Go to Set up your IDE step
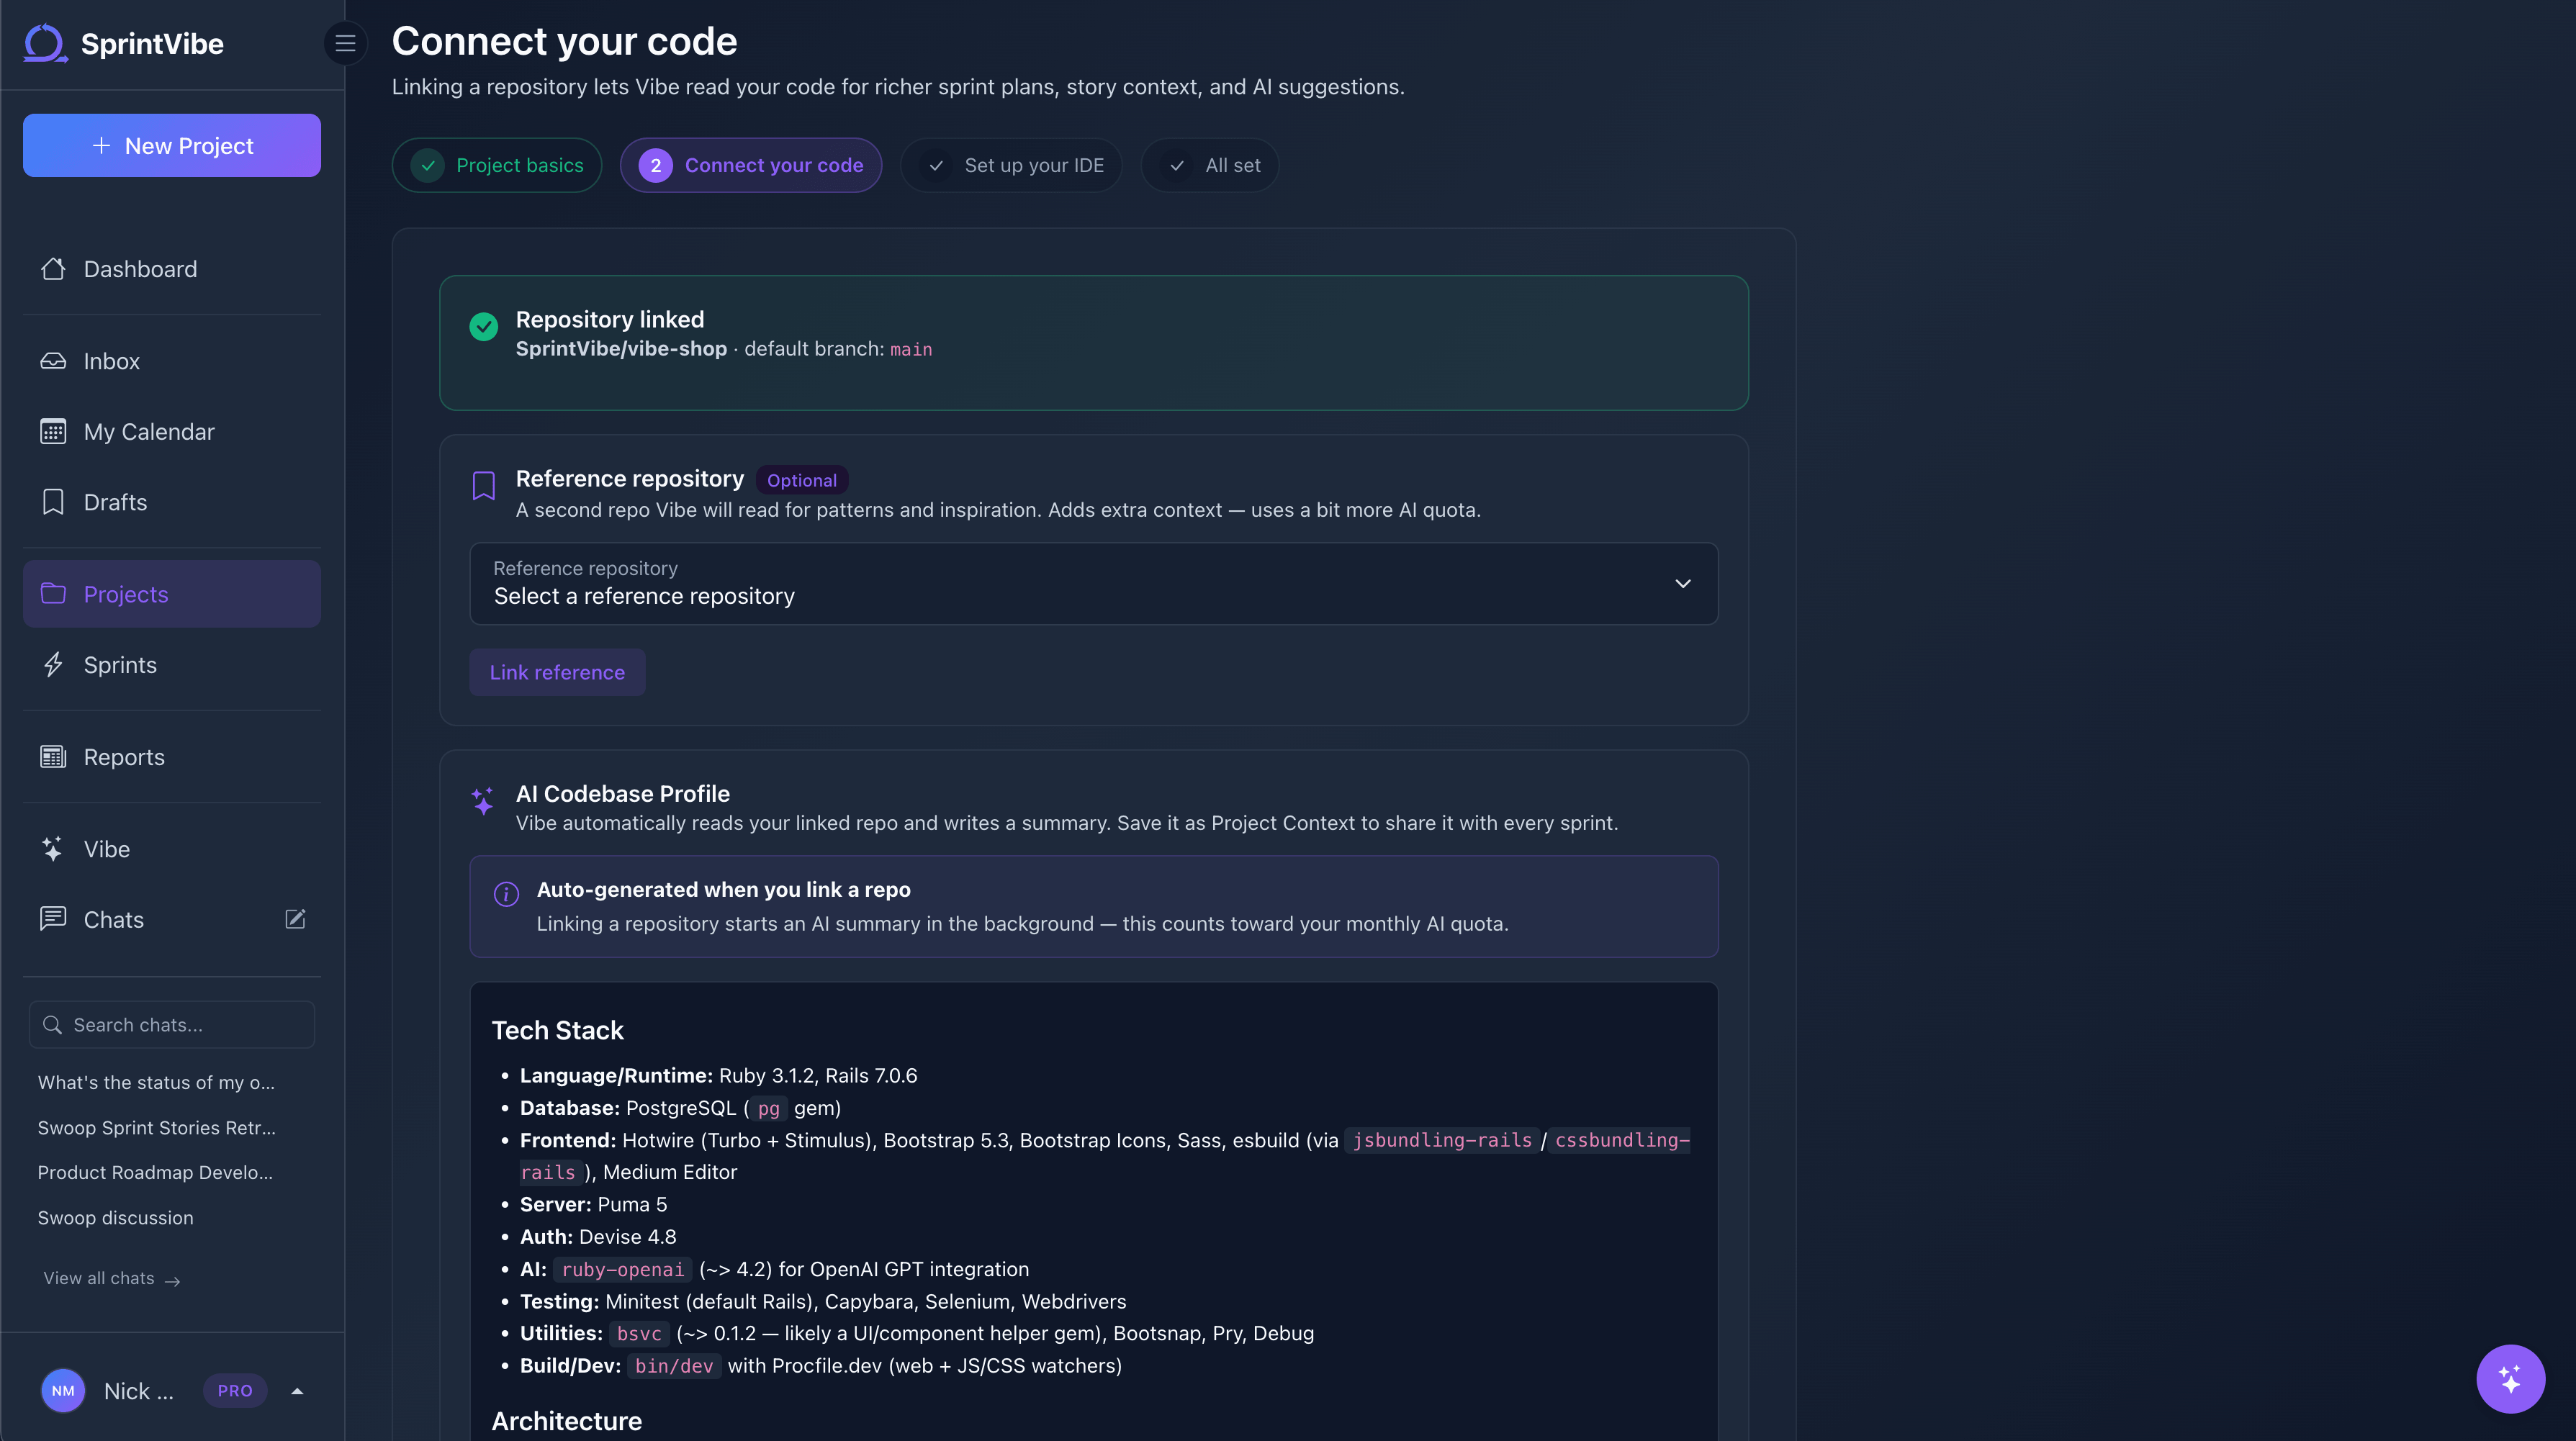The image size is (2576, 1441). 1011,165
